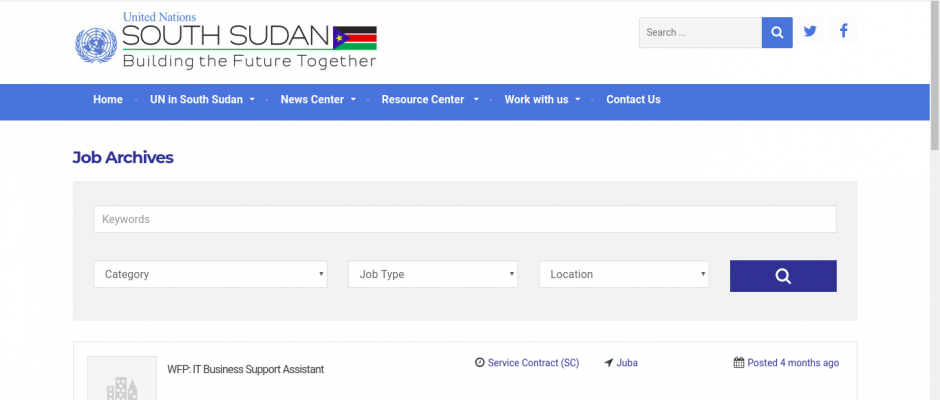940x400 pixels.
Task: Open the Contact Us page
Action: point(633,100)
